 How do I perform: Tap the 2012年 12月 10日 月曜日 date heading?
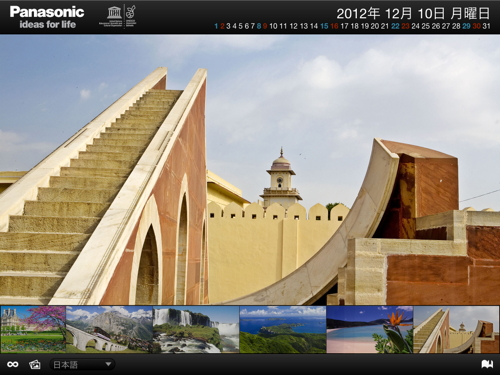(x=413, y=14)
